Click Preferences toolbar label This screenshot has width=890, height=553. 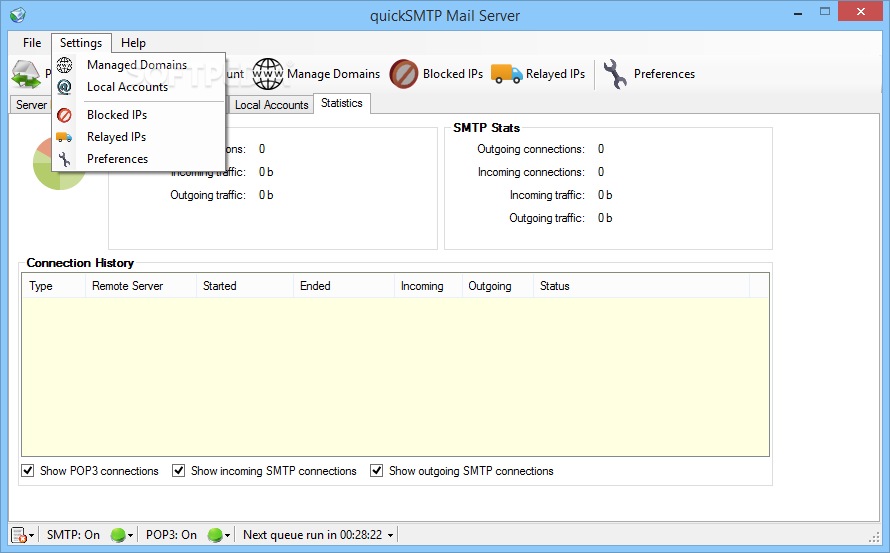tap(664, 74)
